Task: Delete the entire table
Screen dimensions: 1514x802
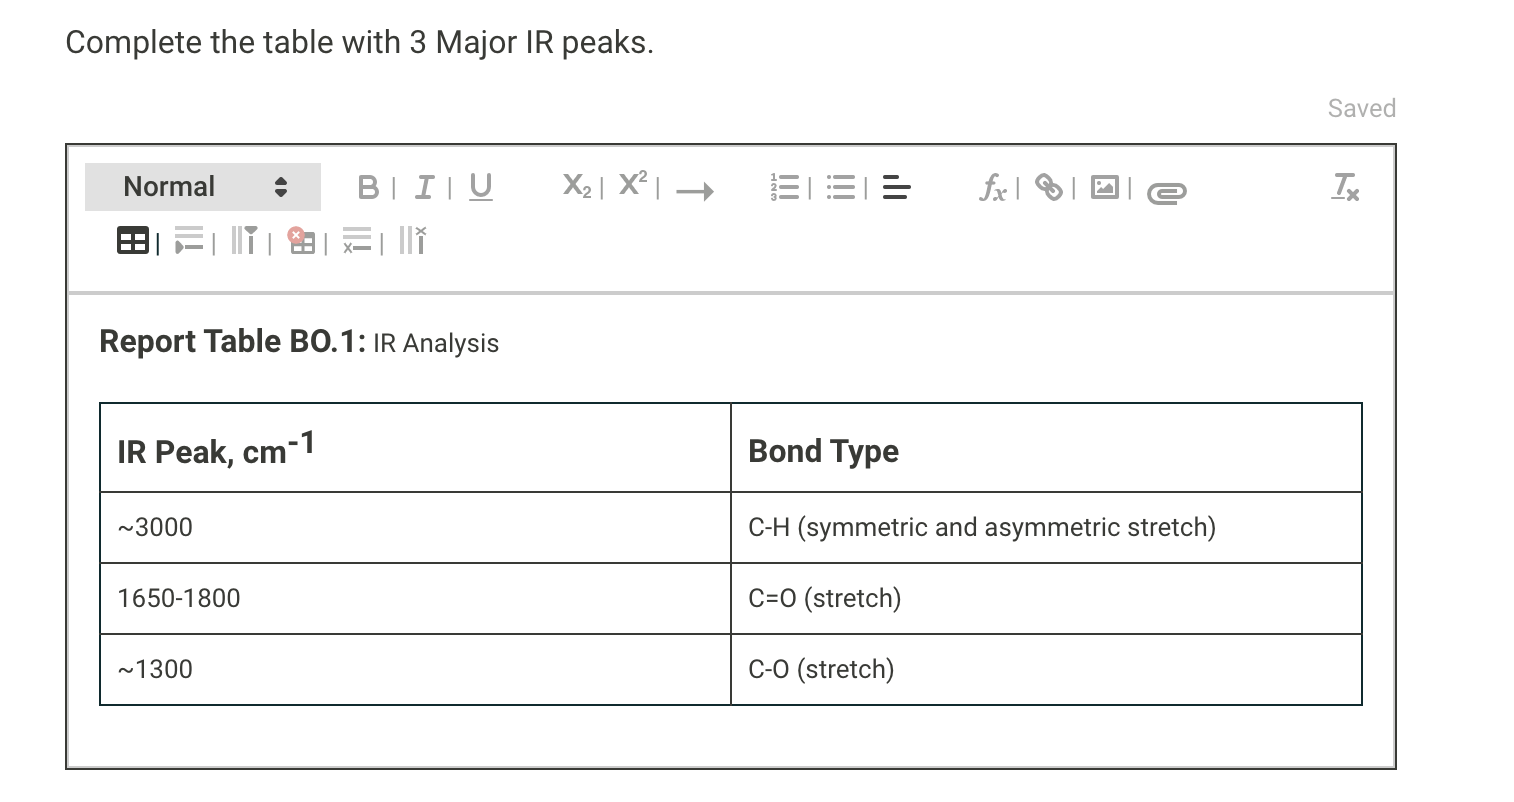Action: tap(303, 240)
